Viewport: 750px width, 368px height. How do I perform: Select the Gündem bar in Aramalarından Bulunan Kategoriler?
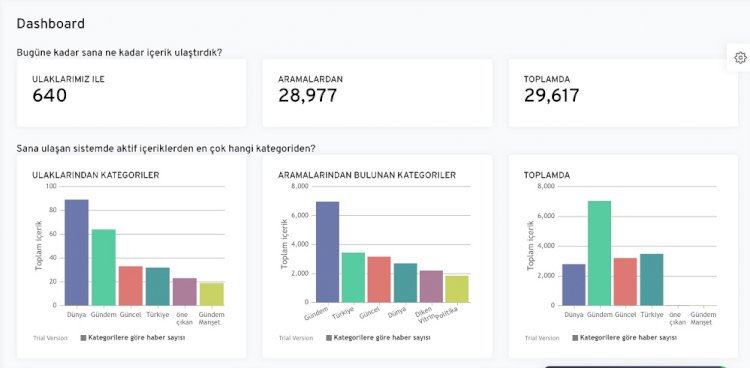tap(328, 252)
